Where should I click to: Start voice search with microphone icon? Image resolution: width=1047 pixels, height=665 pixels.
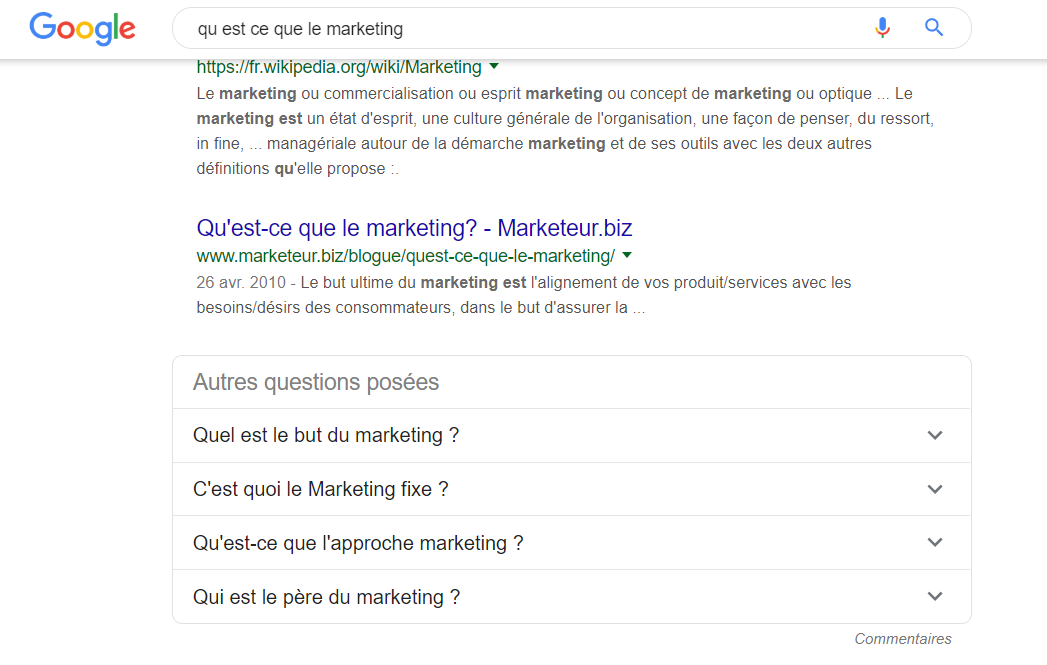tap(882, 28)
